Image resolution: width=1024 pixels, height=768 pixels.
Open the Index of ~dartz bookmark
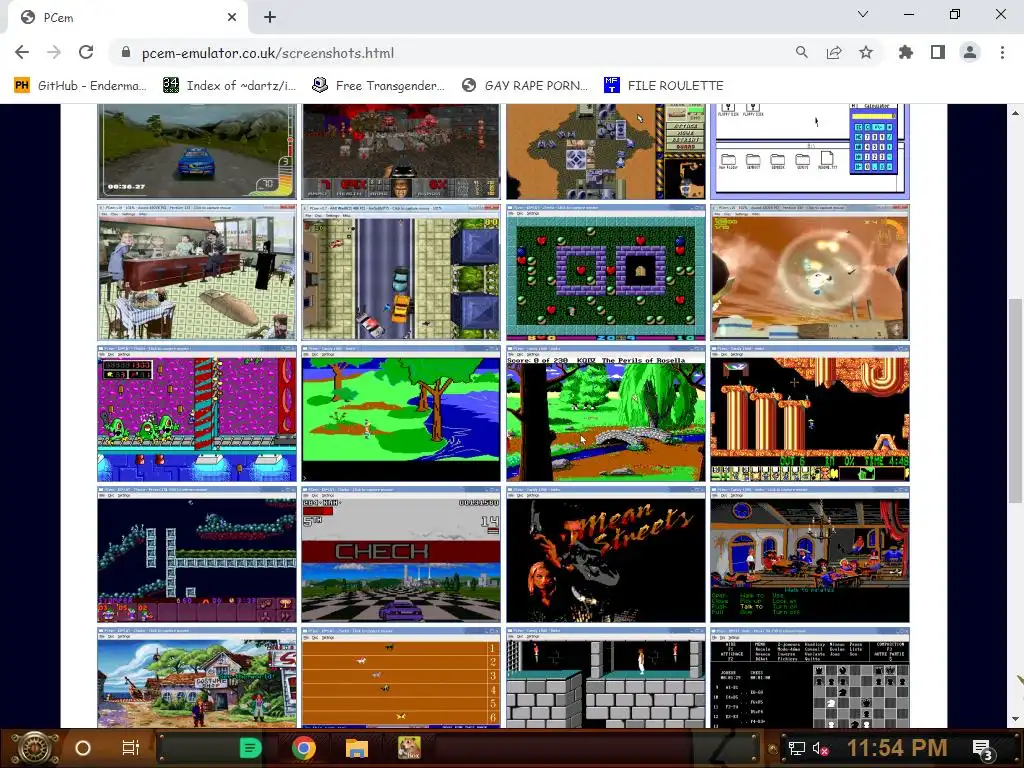pyautogui.click(x=230, y=86)
